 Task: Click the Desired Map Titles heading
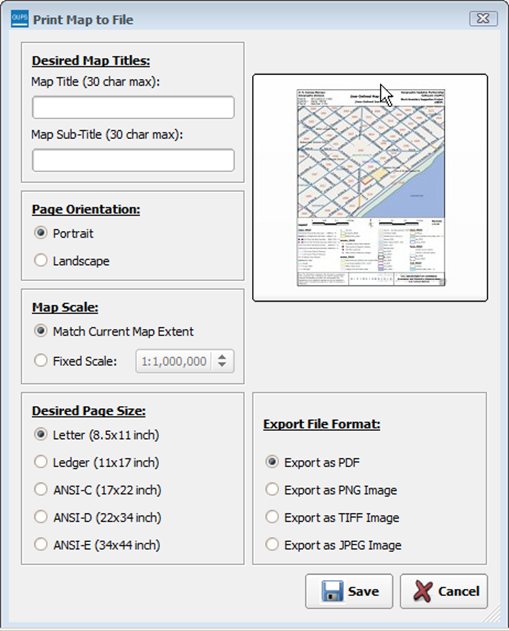[x=91, y=60]
